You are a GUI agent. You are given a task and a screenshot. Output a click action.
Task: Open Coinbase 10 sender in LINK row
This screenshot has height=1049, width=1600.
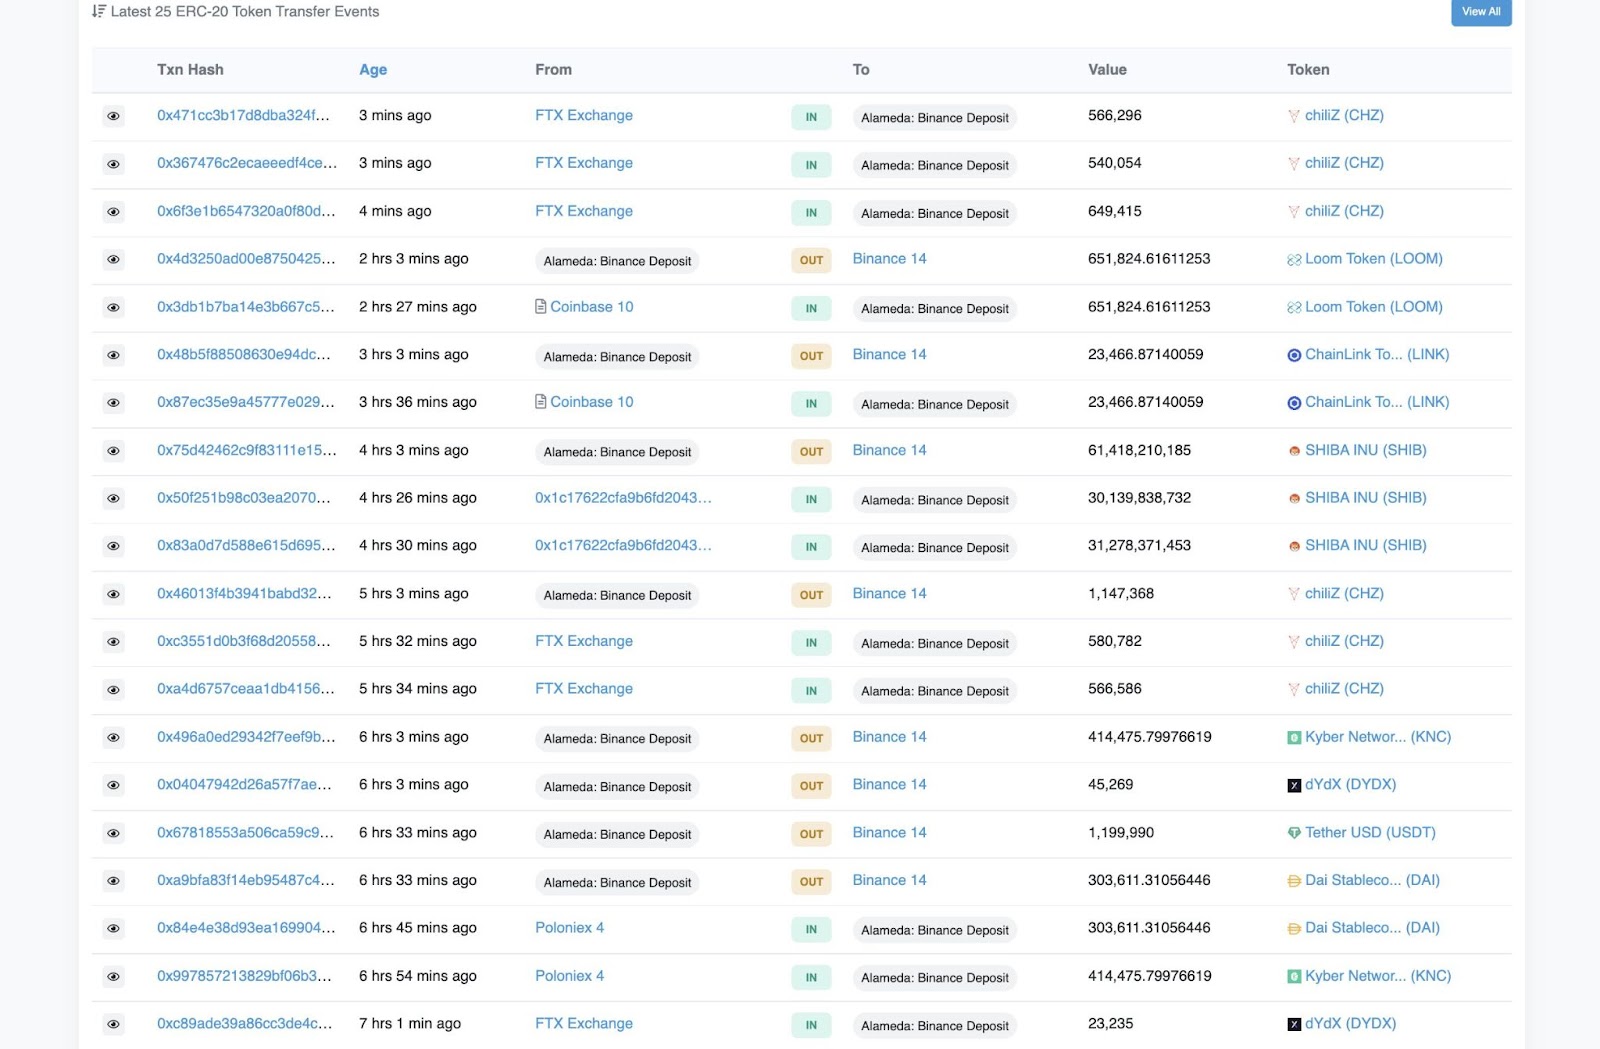(592, 402)
